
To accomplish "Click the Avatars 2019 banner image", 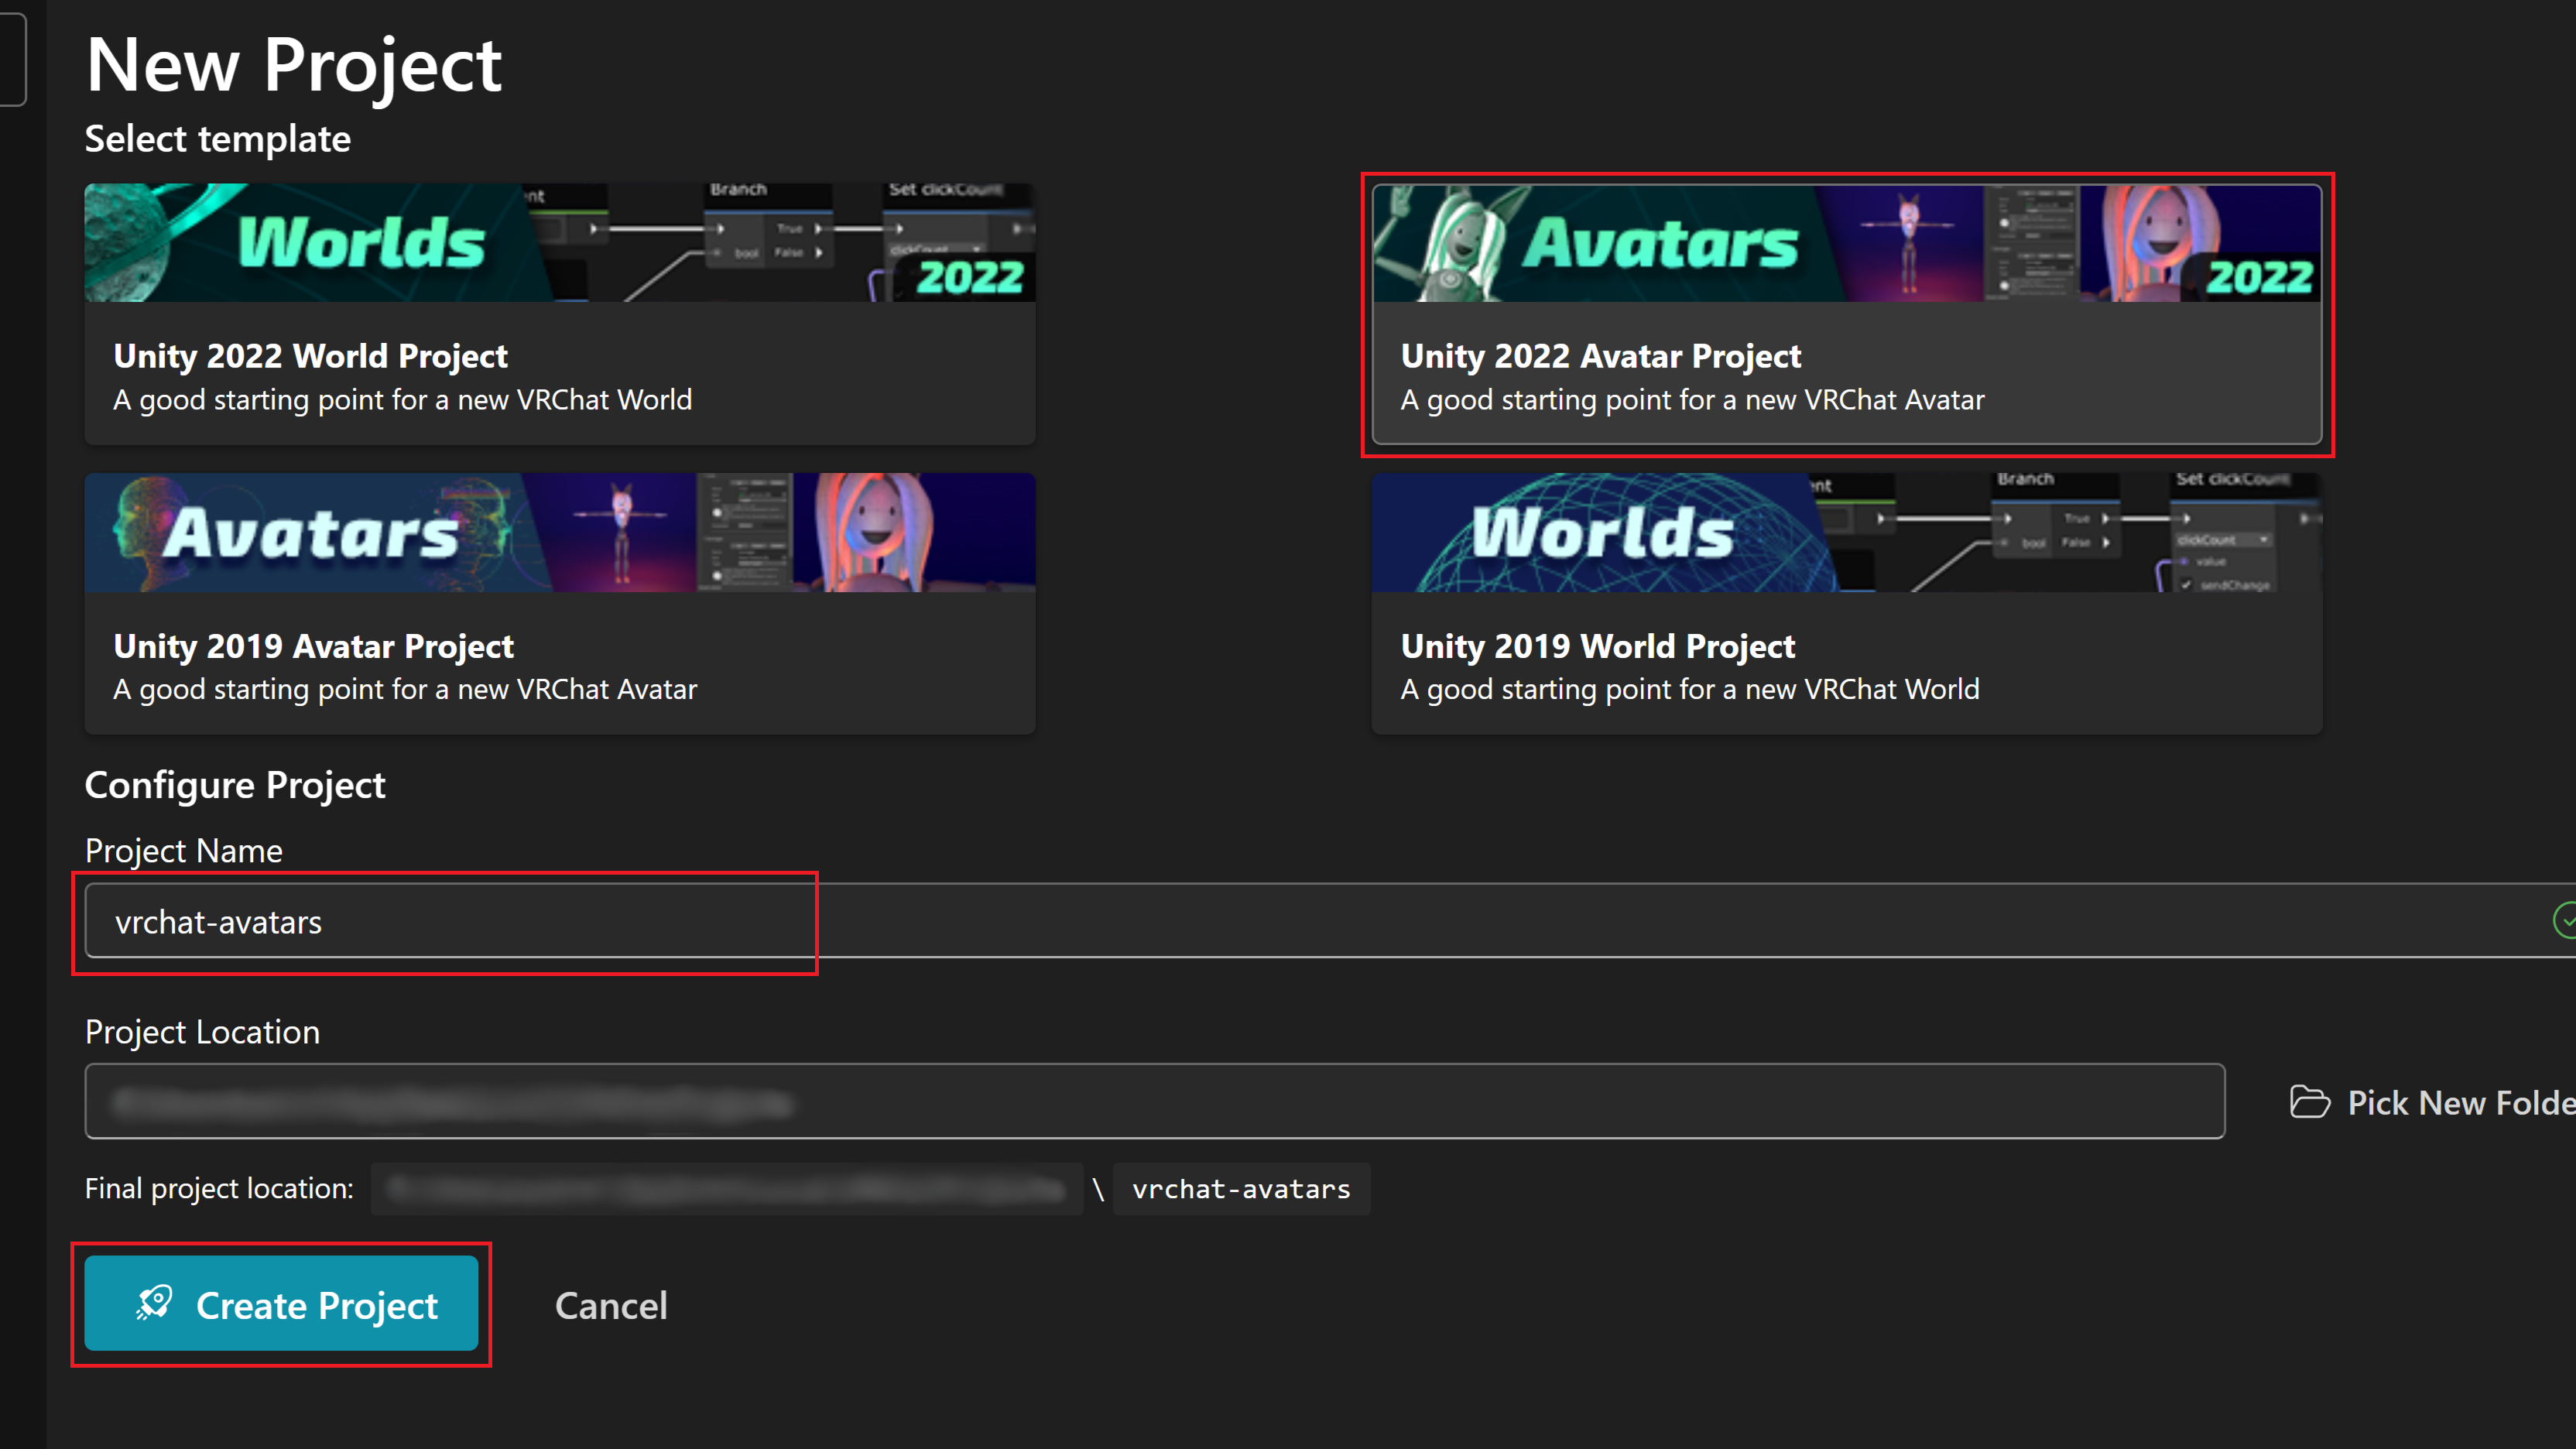I will [560, 533].
